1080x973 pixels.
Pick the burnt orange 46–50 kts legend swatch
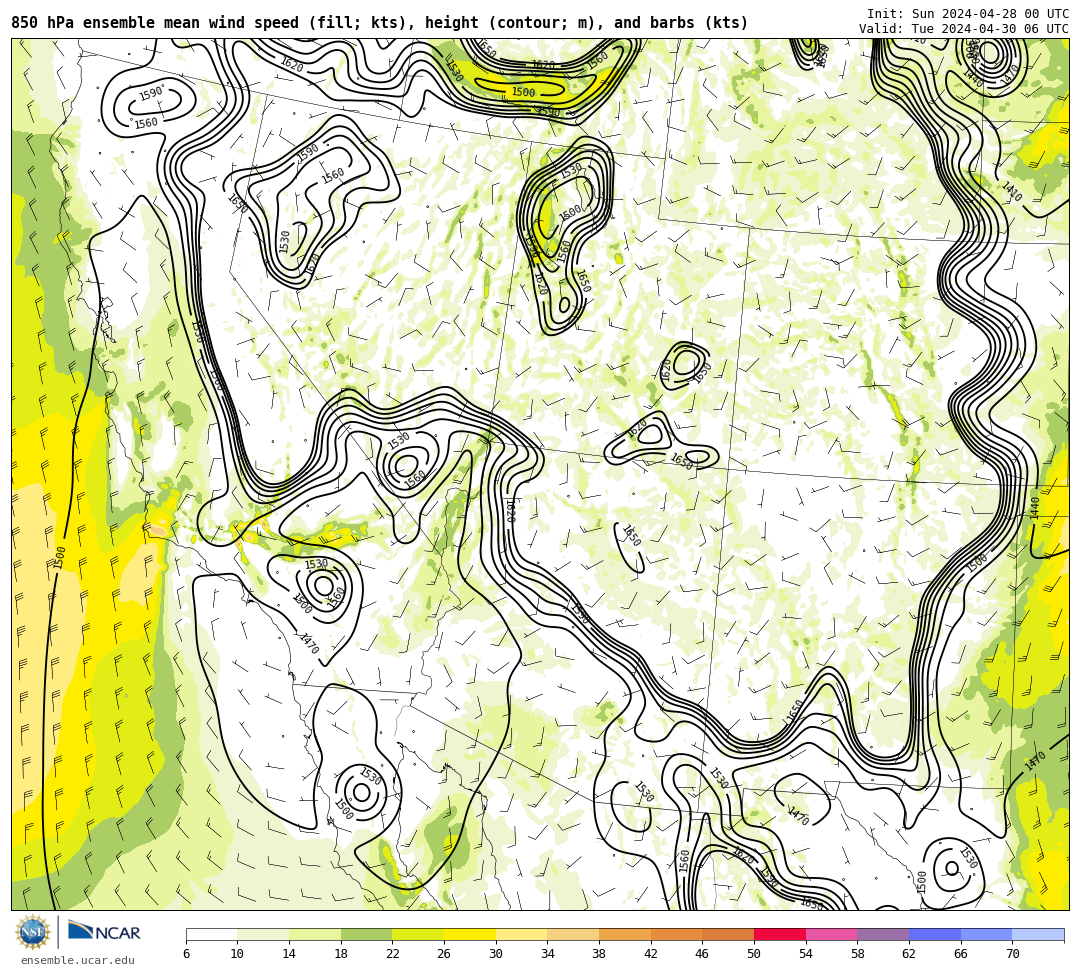(728, 934)
